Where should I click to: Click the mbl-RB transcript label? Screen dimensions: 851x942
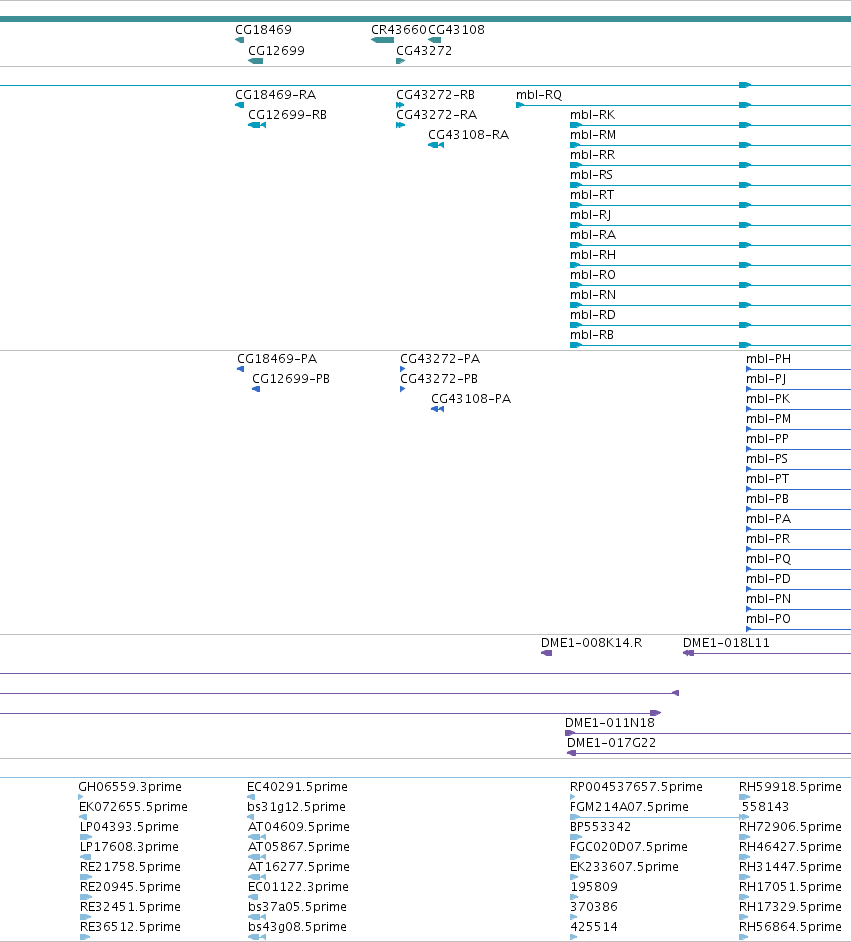click(592, 335)
